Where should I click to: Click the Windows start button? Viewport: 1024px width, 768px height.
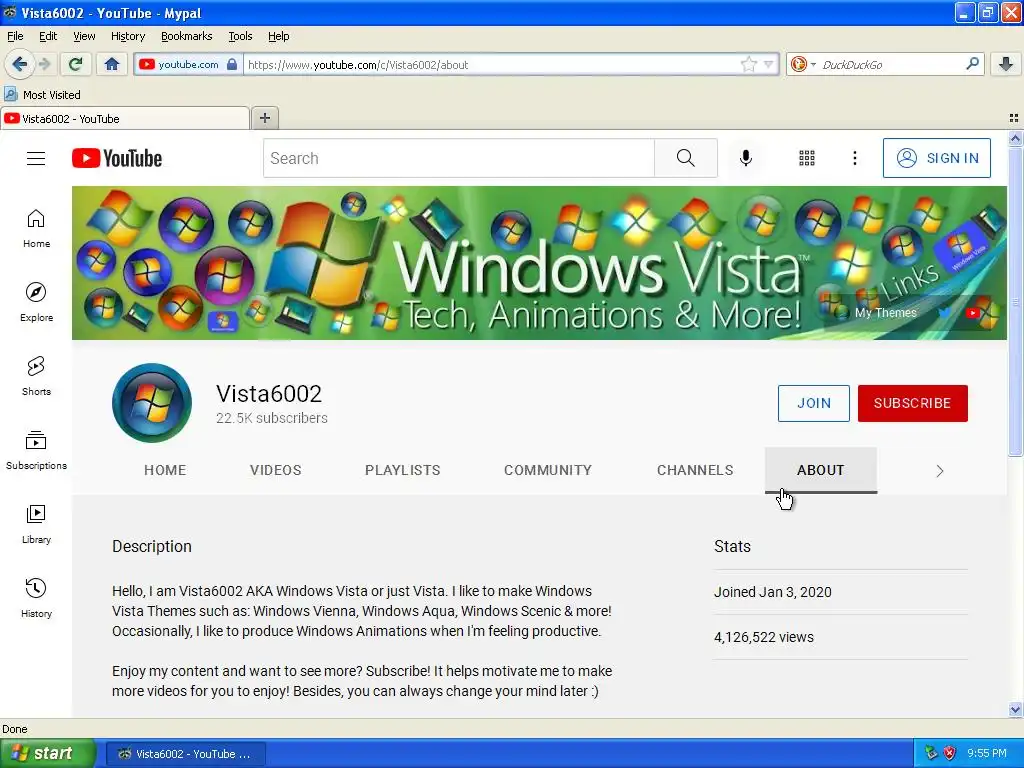tap(47, 754)
